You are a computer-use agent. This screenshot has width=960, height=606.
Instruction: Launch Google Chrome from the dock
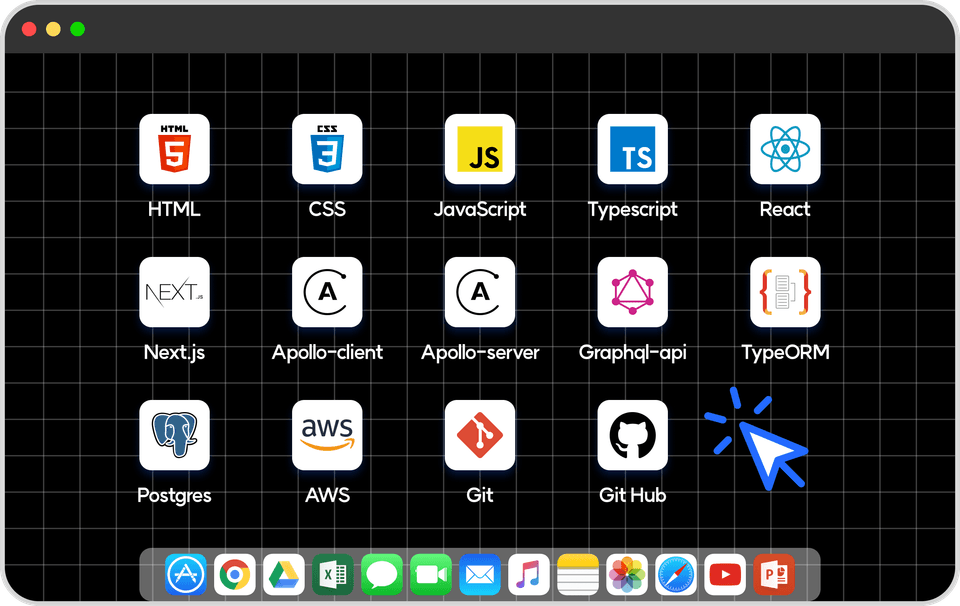(x=234, y=575)
